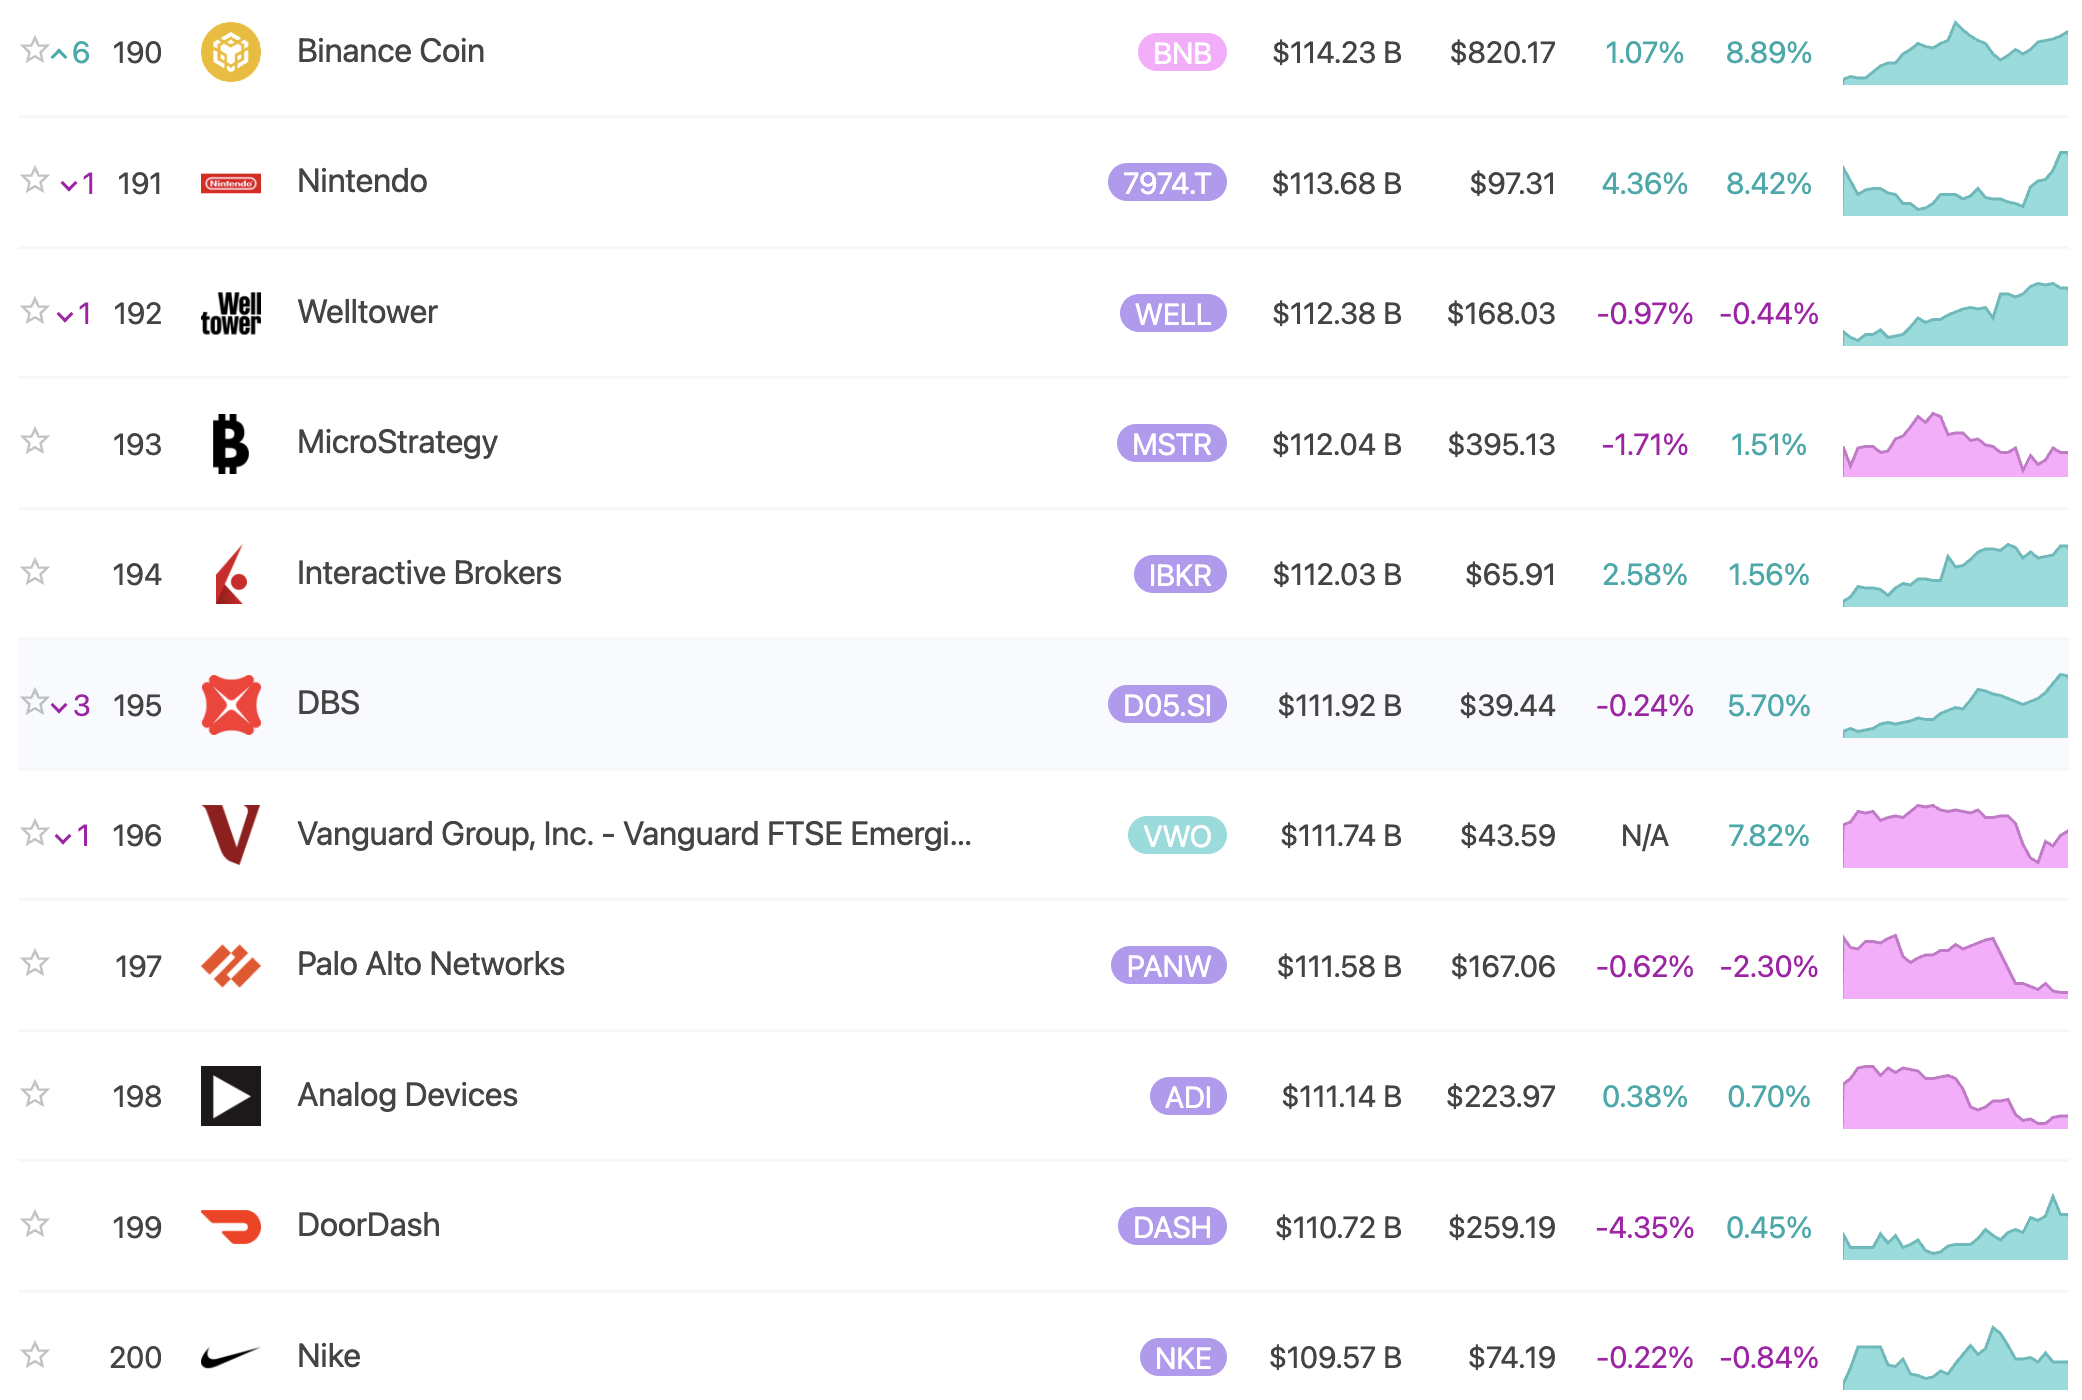Click Binance Coin rank-up arrow indicator
The width and height of the screenshot is (2082, 1400).
[61, 53]
